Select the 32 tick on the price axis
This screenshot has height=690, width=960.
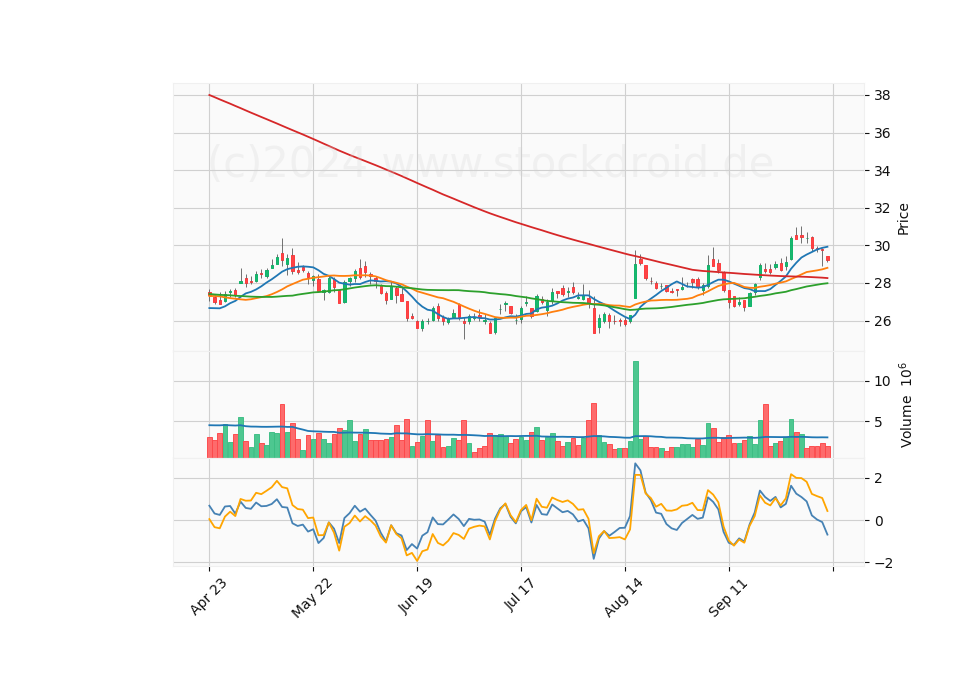882,209
